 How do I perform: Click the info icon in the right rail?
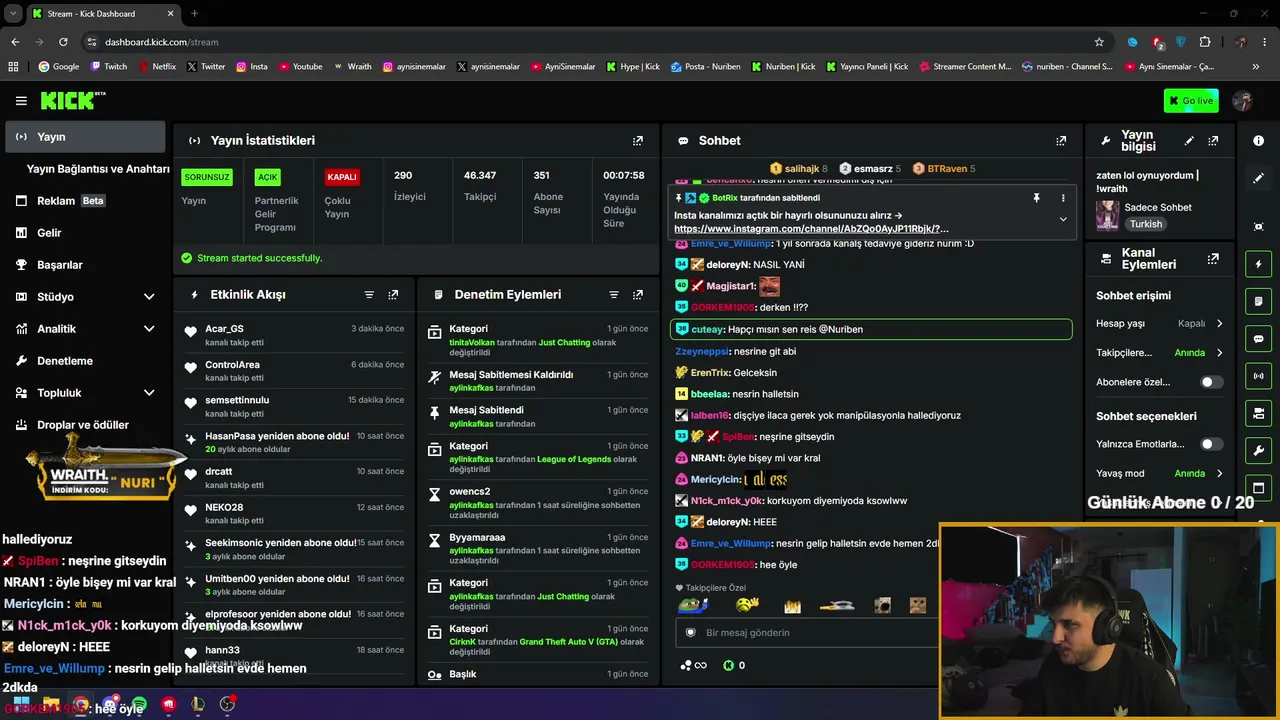[x=1259, y=141]
